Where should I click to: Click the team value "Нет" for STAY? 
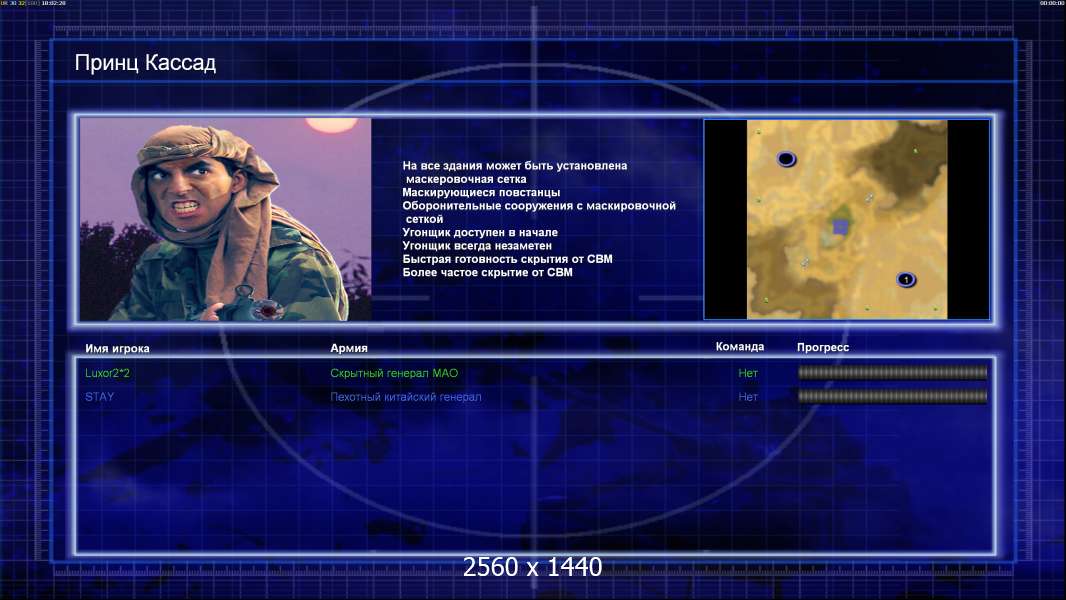[x=748, y=397]
